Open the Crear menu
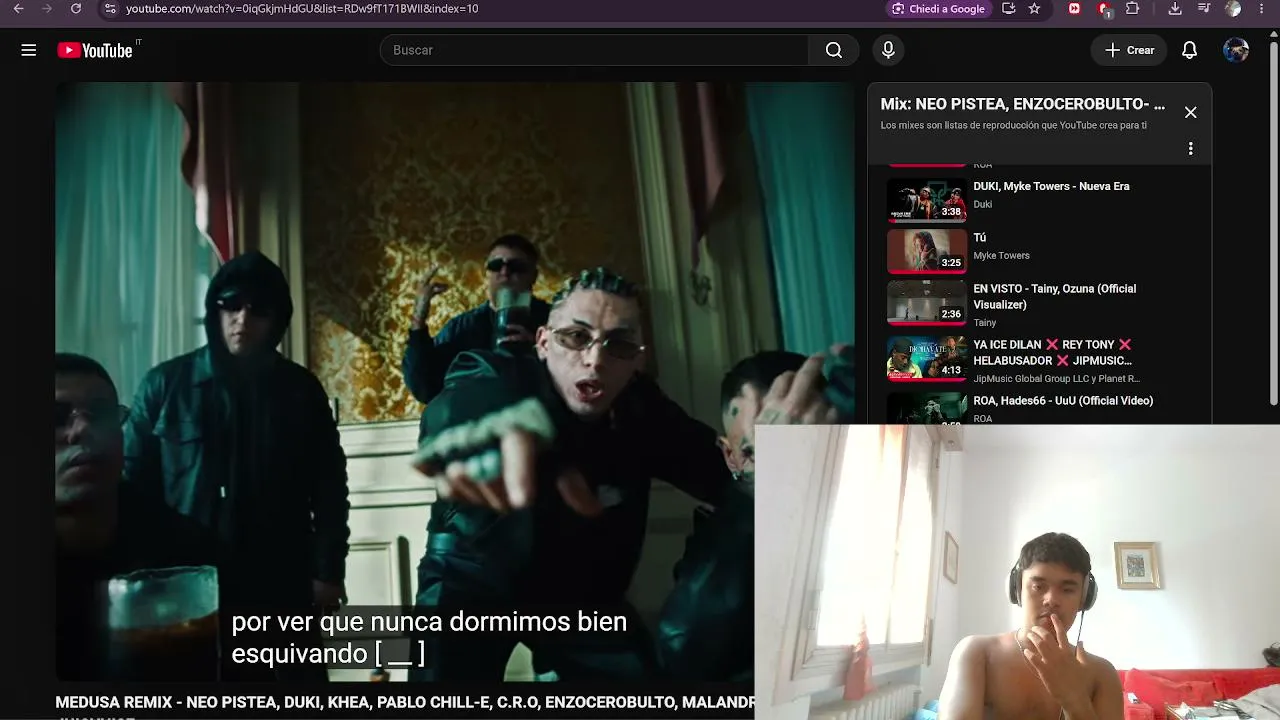Screen dimensions: 1280x720 tap(1129, 50)
